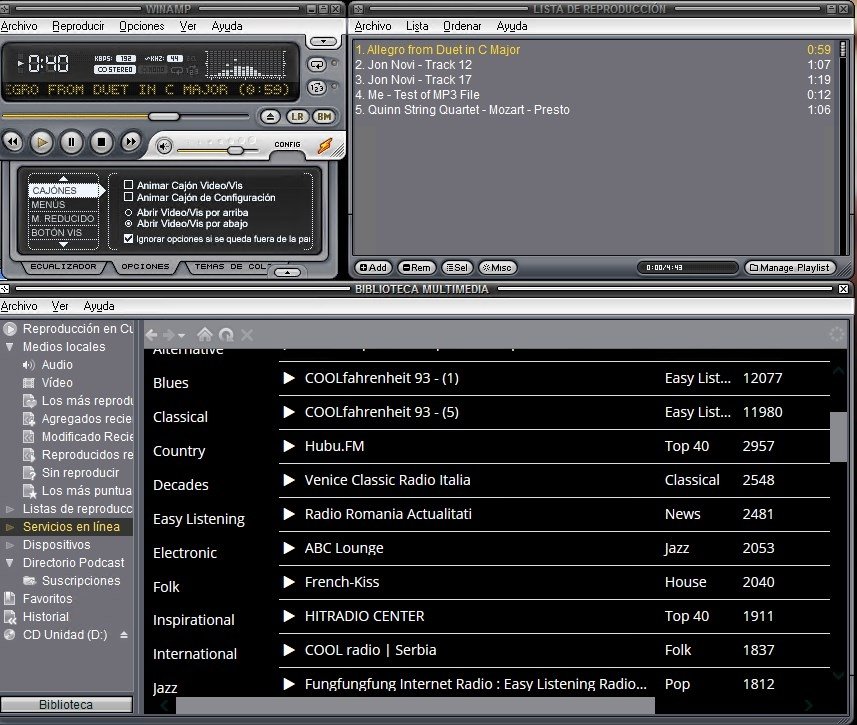Click the Play button in Winamp
Viewport: 857px width, 725px height.
point(42,142)
